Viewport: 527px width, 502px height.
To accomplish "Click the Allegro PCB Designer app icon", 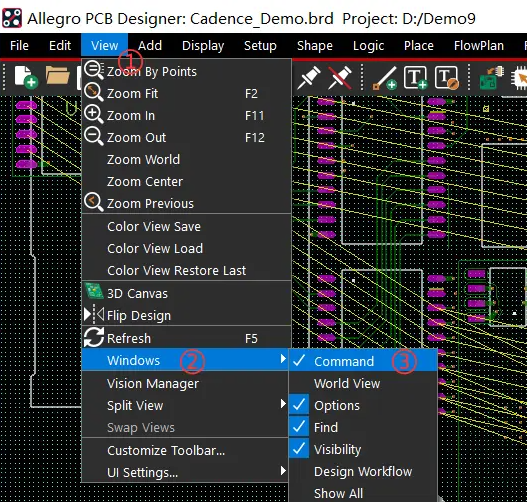I will click(x=12, y=18).
